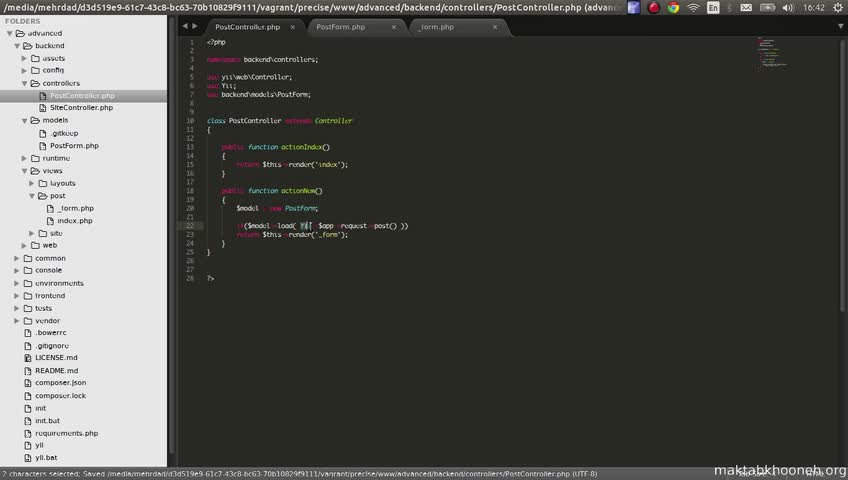Collapse the post folder arrow
The image size is (848, 480).
point(32,196)
